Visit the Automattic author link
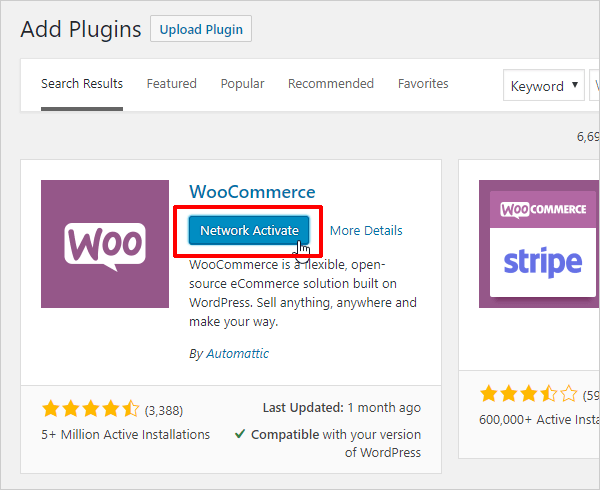The width and height of the screenshot is (600, 490). point(237,353)
